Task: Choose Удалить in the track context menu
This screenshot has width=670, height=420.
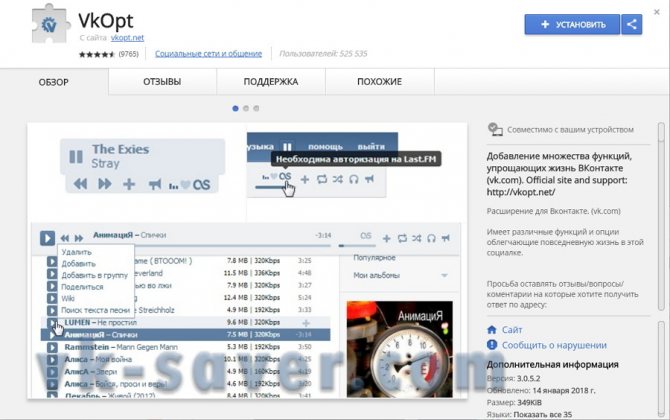Action: 76,252
